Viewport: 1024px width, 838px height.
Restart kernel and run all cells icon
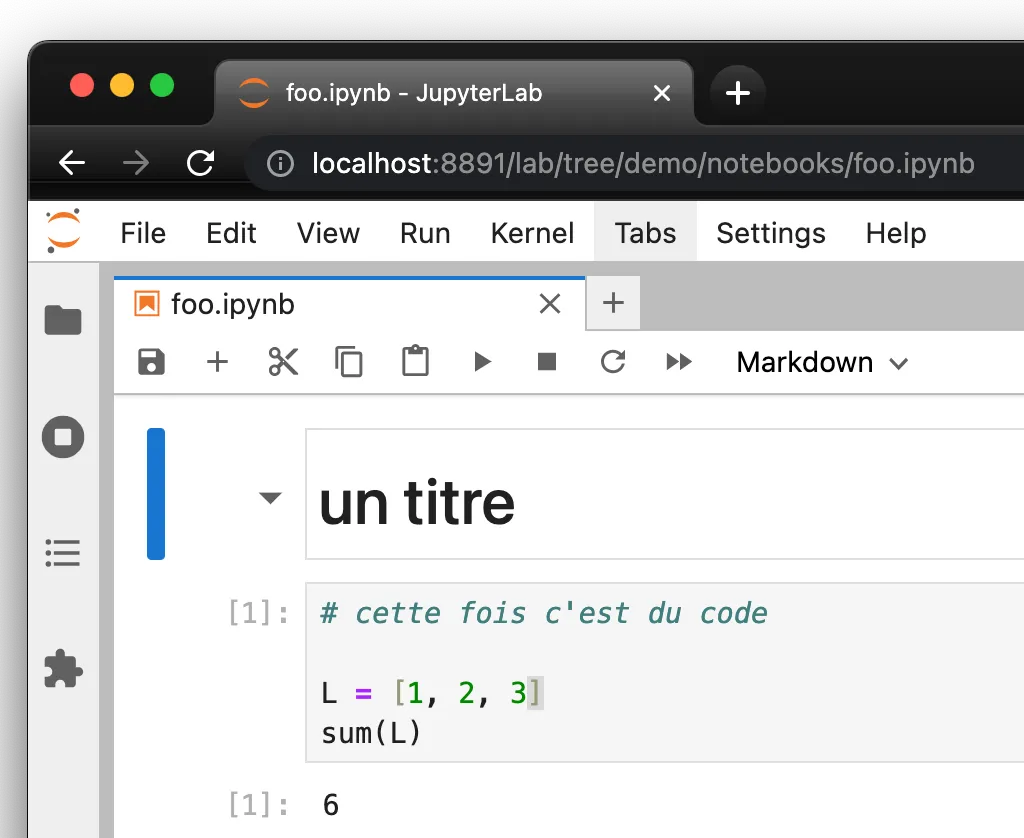coord(679,362)
